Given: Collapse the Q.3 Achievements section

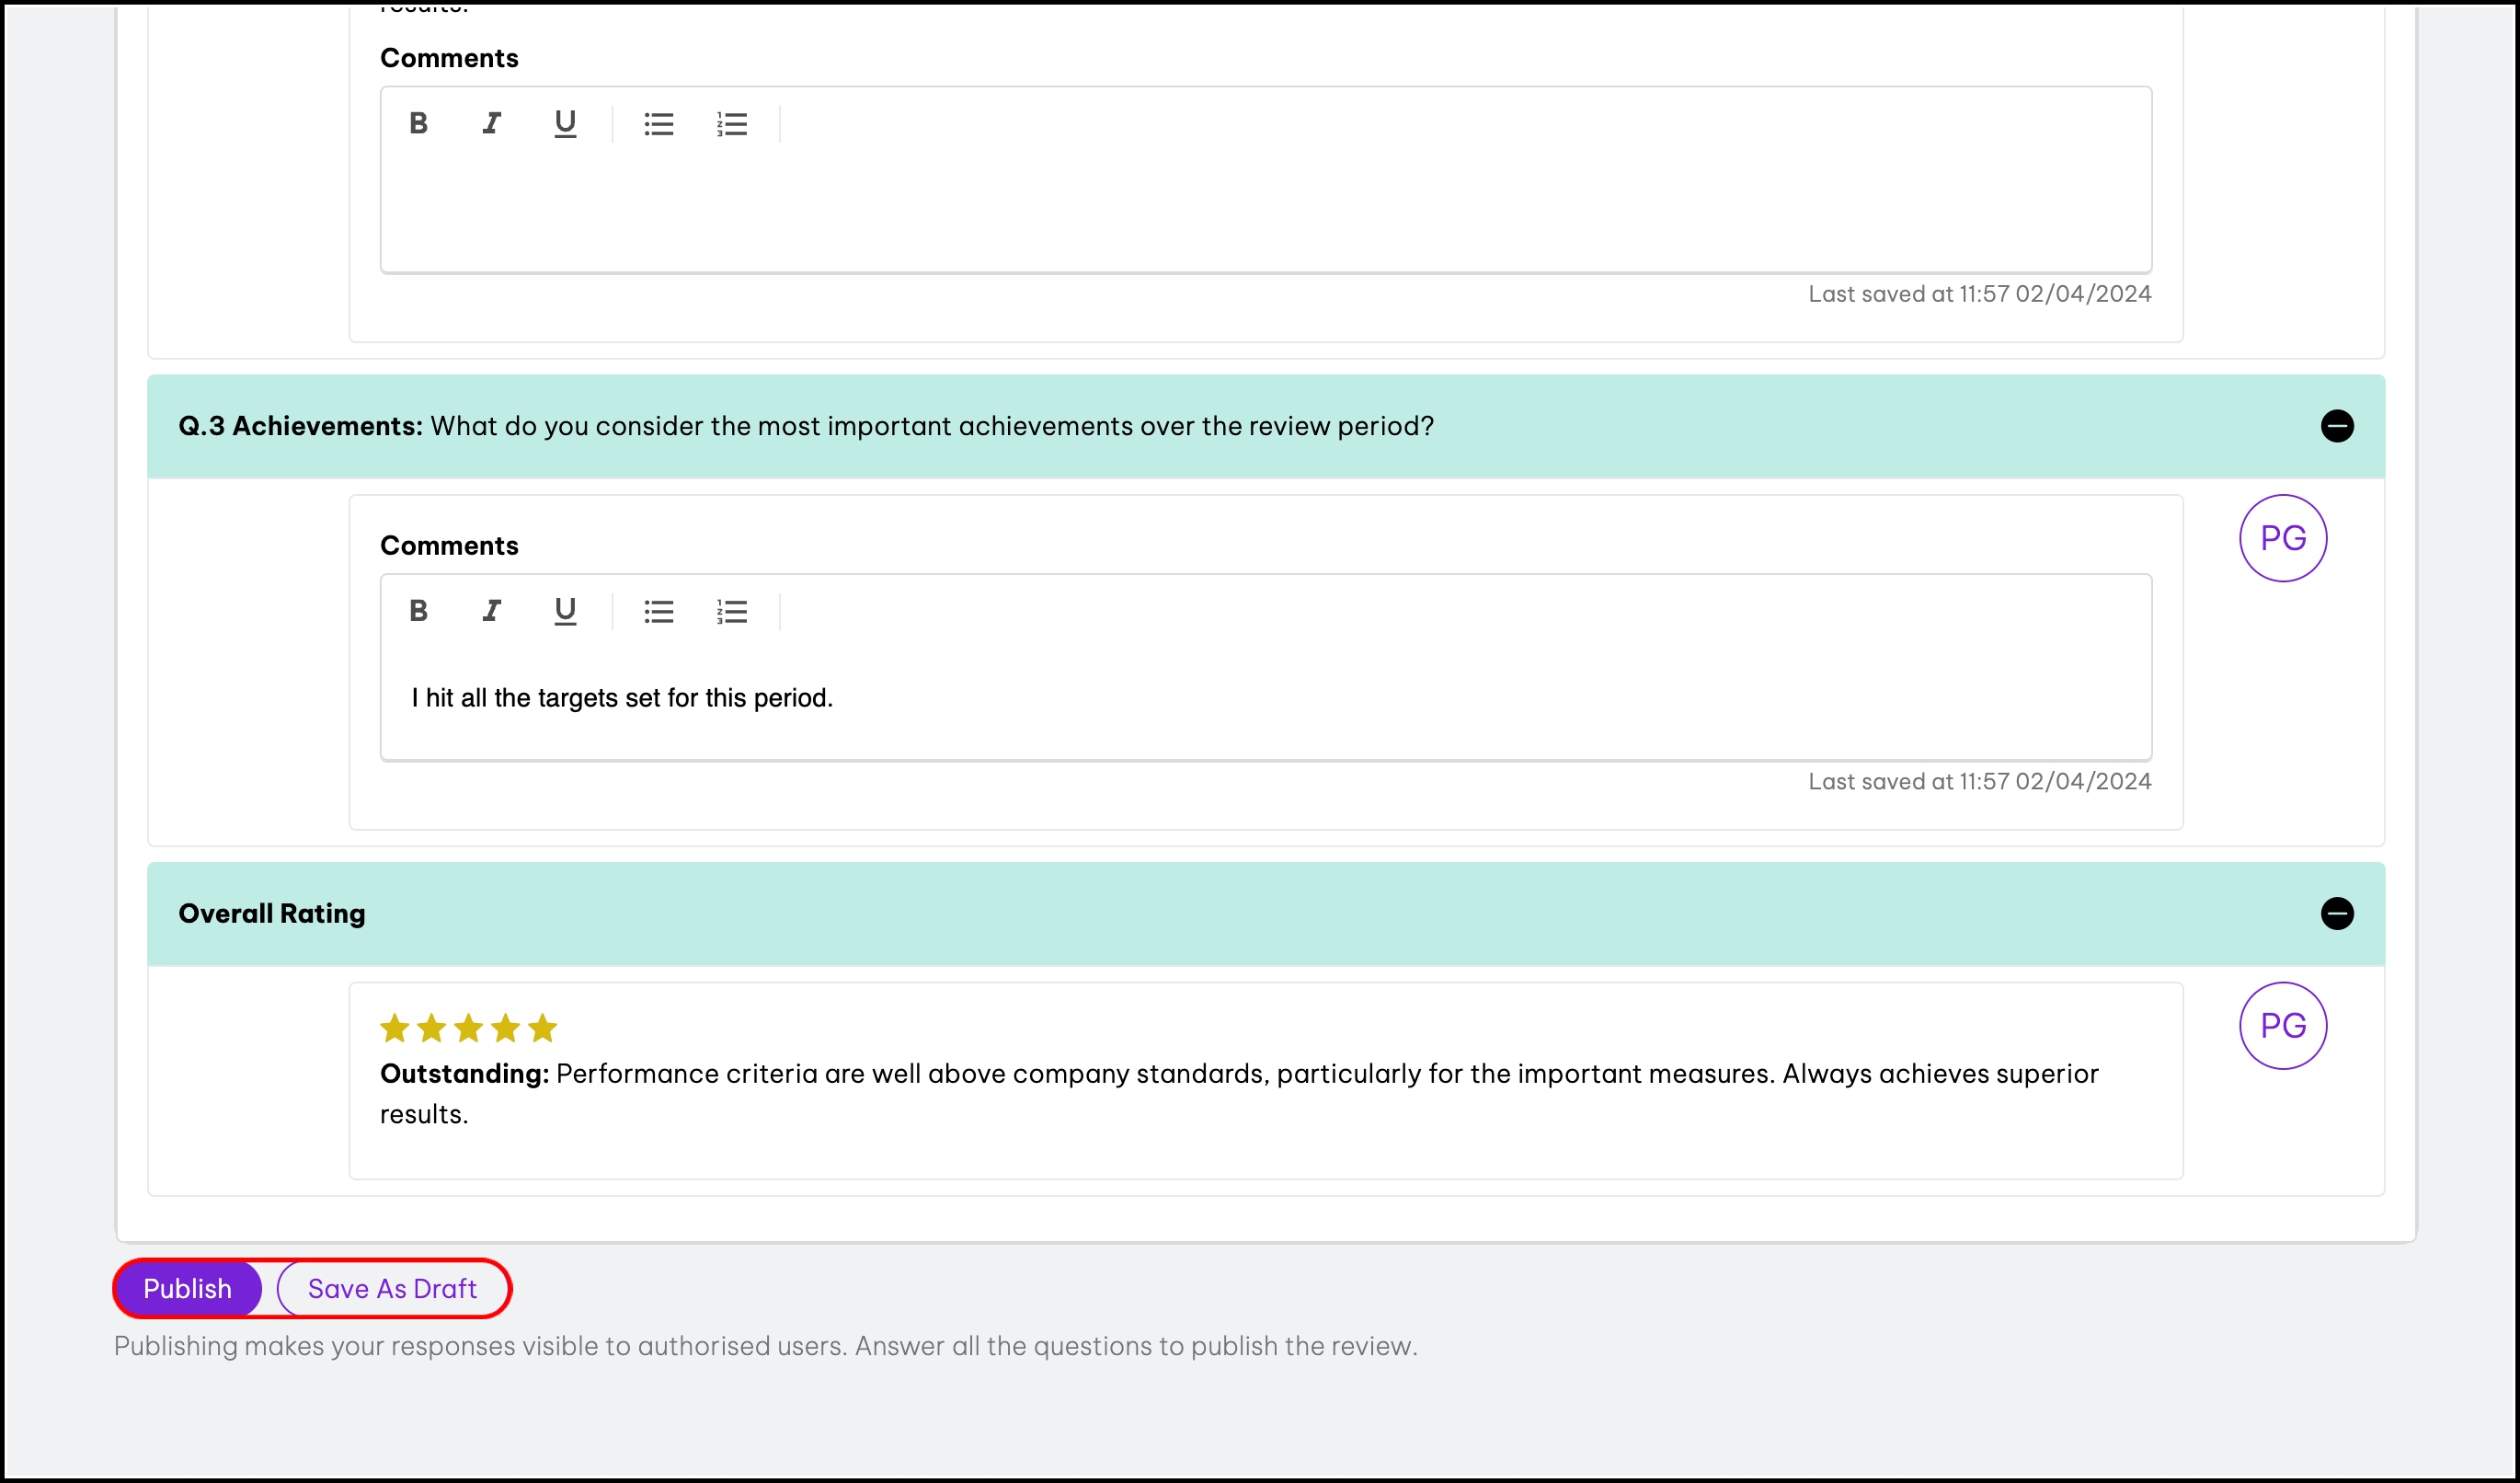Looking at the screenshot, I should pyautogui.click(x=2336, y=426).
